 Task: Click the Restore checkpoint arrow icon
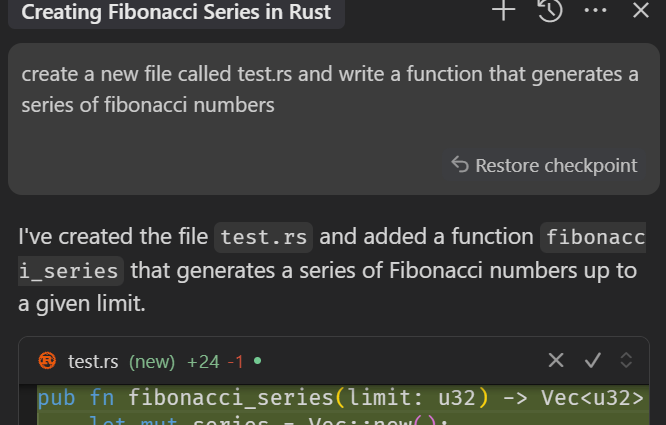460,165
